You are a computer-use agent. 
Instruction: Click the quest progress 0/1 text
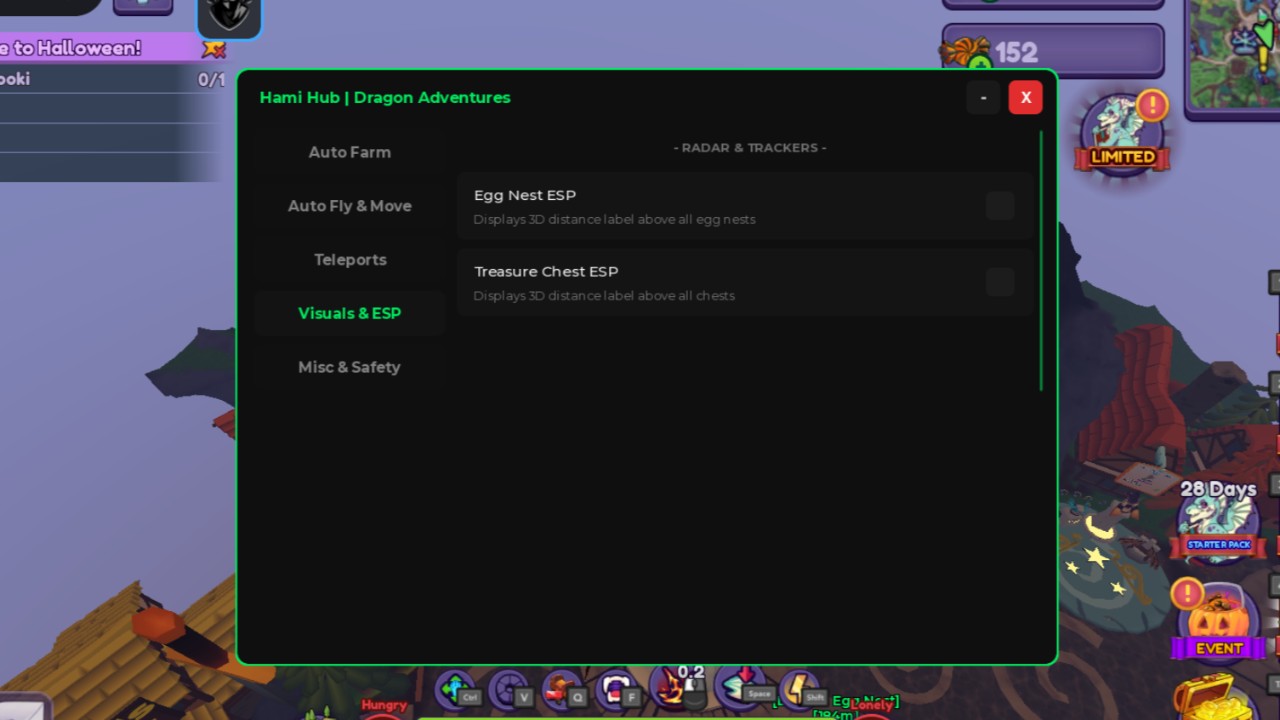click(211, 80)
